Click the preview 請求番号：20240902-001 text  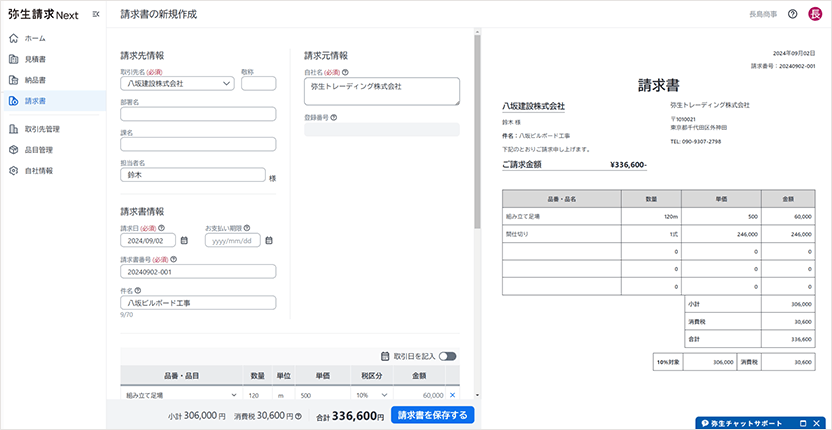(783, 67)
